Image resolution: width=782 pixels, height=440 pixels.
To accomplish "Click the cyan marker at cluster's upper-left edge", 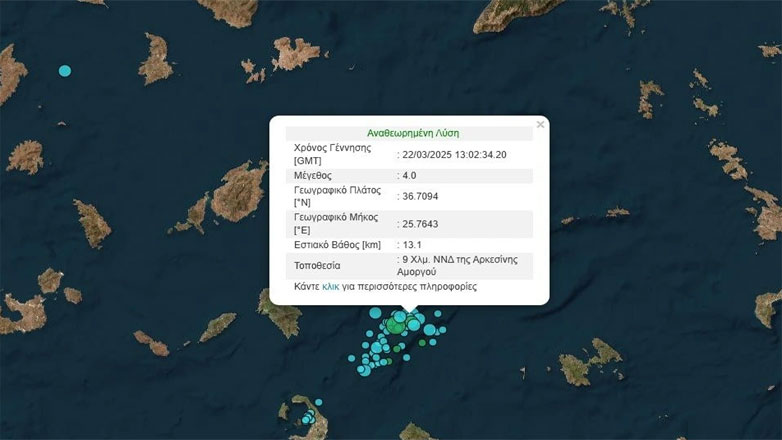I will pos(375,313).
